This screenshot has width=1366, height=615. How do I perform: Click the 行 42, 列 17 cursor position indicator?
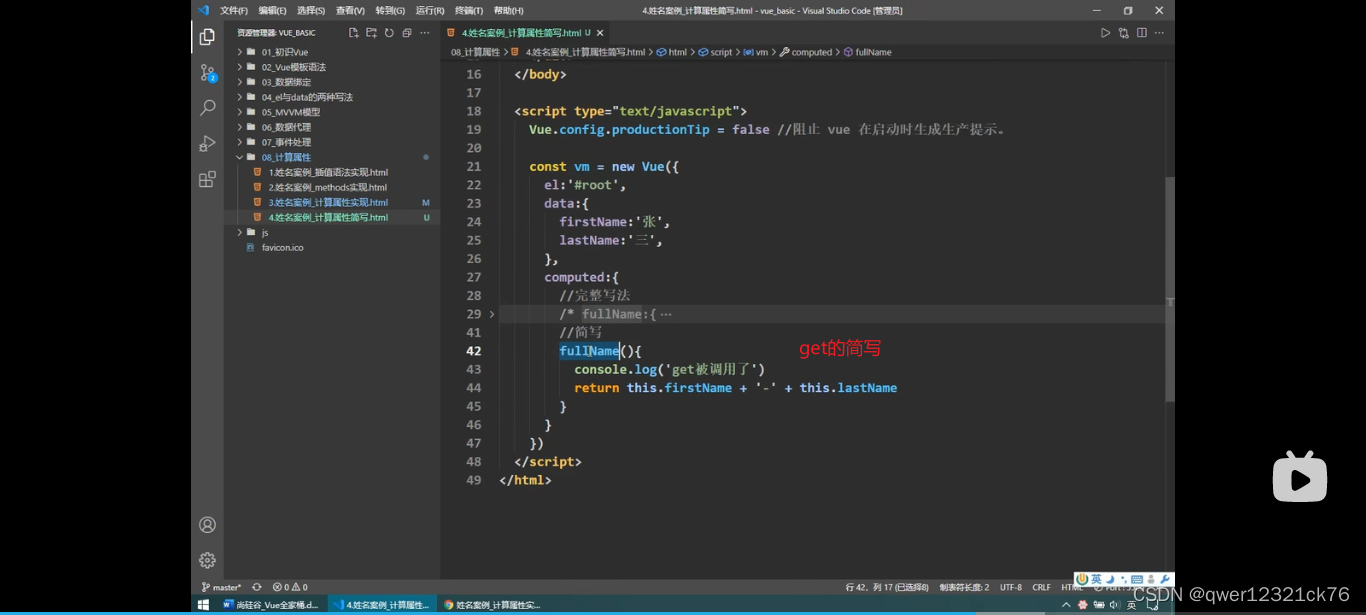click(x=887, y=587)
